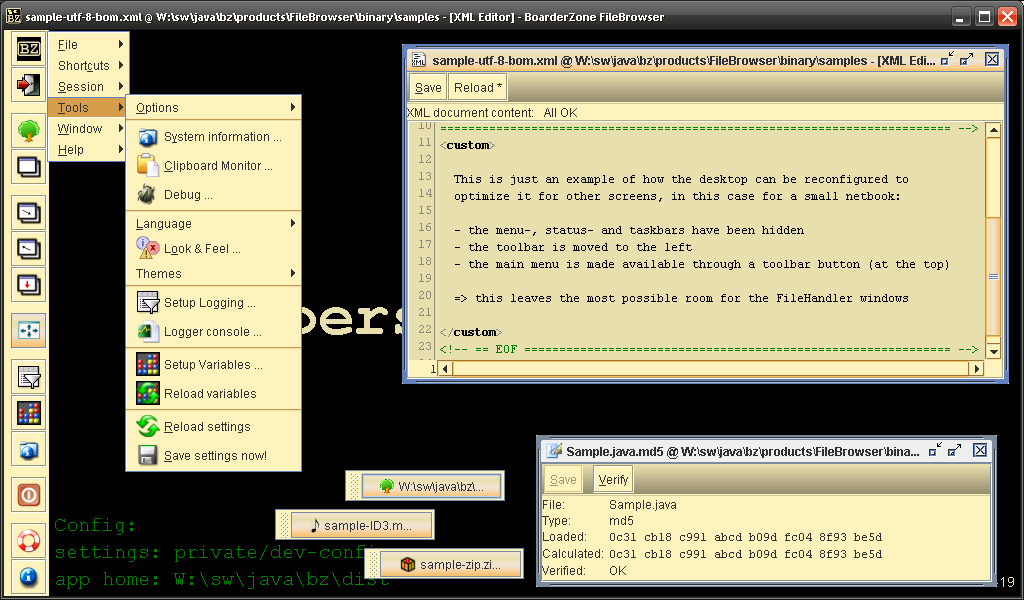
Task: Select the Tools menu entry
Action: (87, 107)
